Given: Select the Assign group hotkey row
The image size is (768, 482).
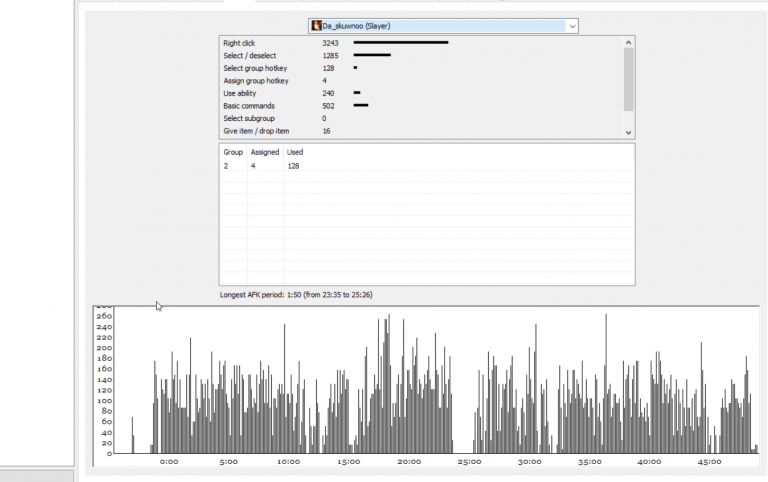Looking at the screenshot, I should [421, 81].
